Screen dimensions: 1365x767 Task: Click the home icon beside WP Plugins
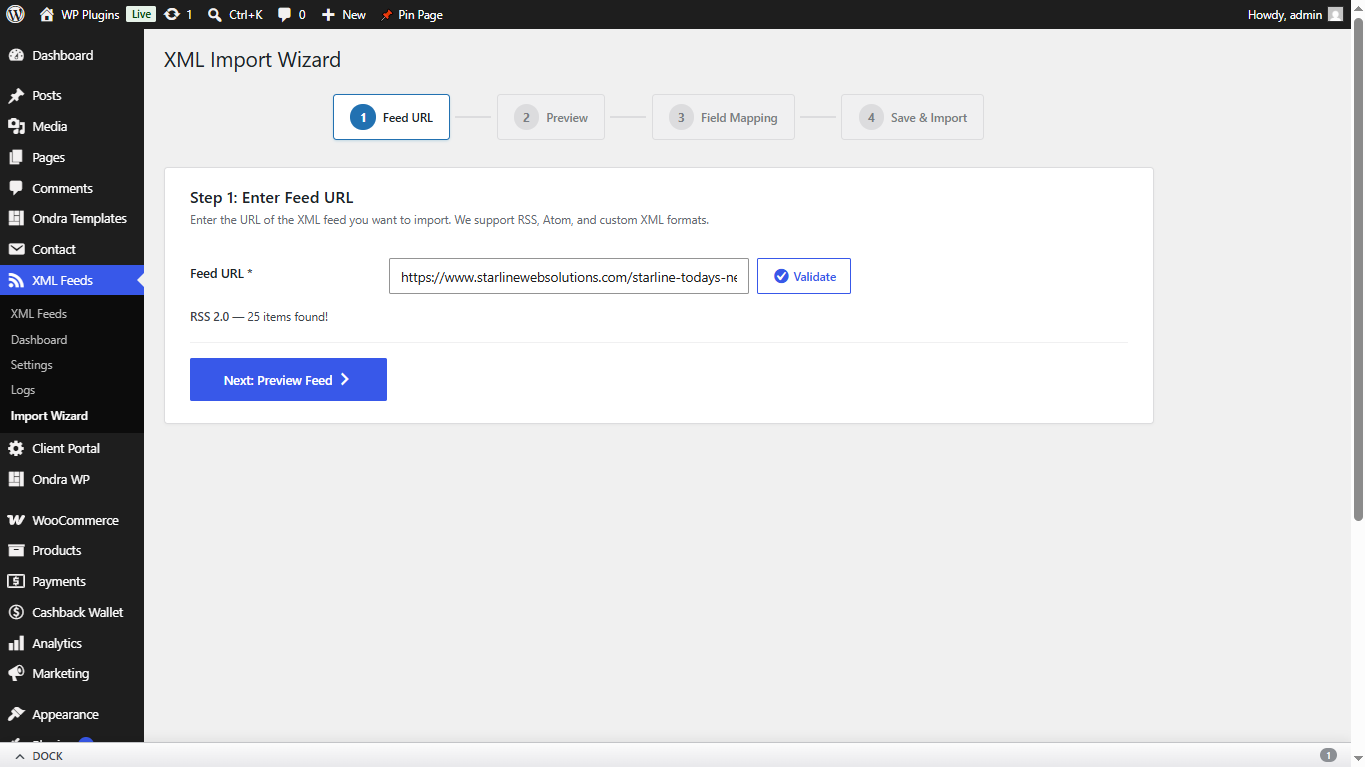point(47,15)
